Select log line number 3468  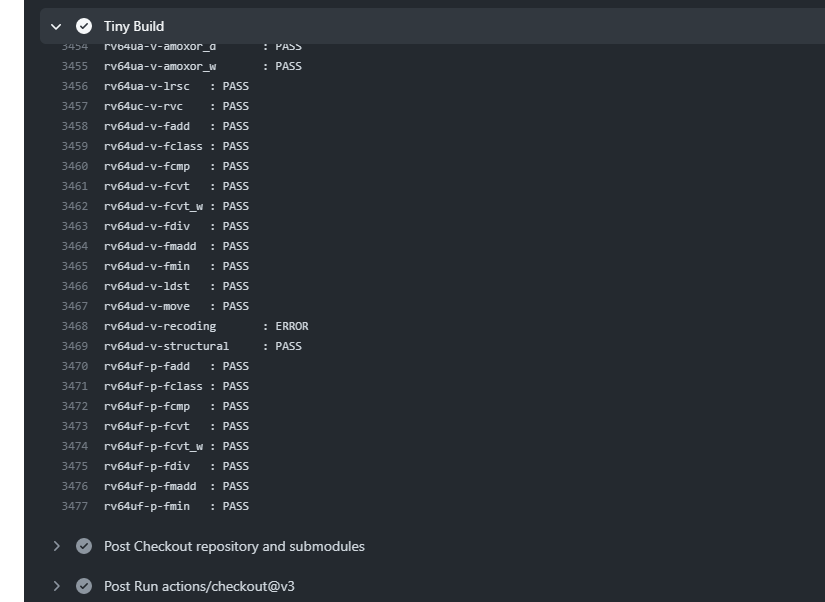[75, 326]
